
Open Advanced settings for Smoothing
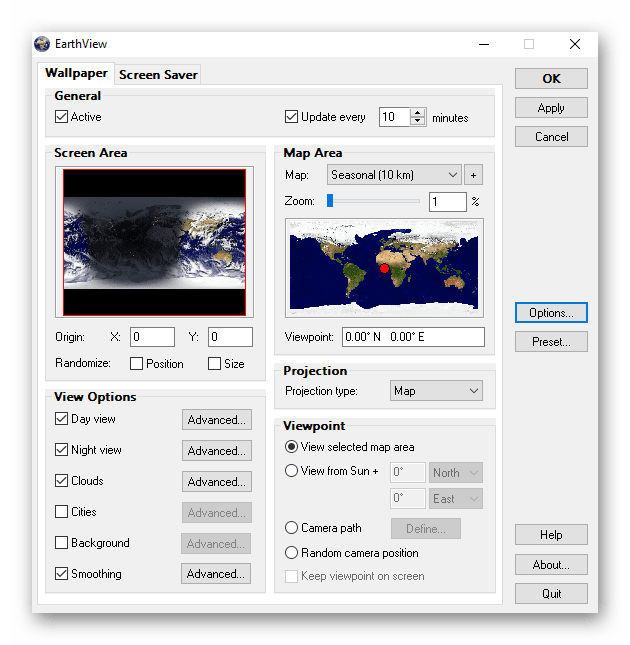pos(216,573)
